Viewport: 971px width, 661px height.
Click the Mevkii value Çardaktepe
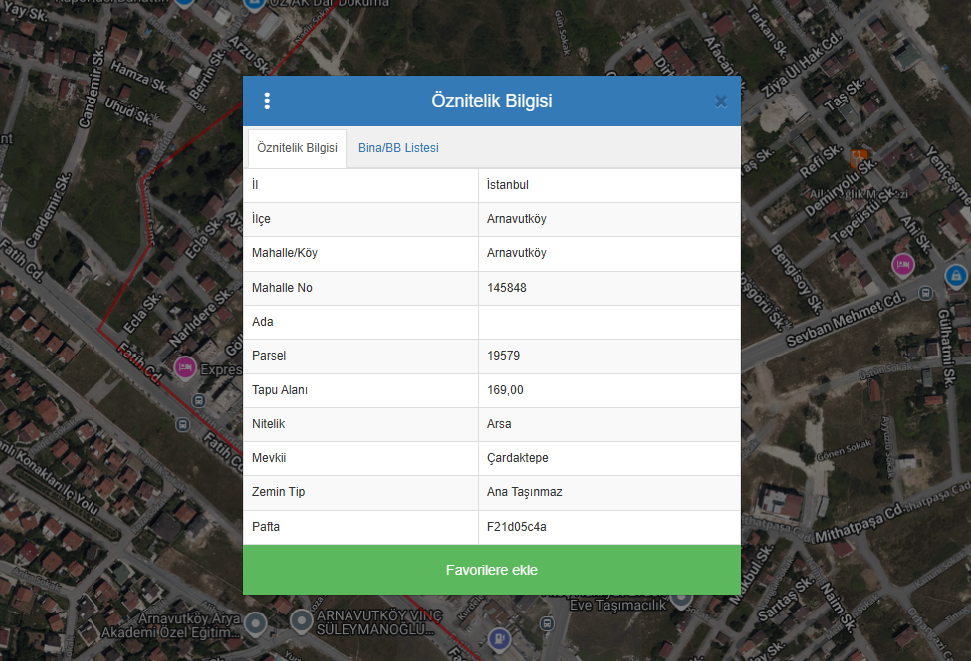click(x=517, y=458)
